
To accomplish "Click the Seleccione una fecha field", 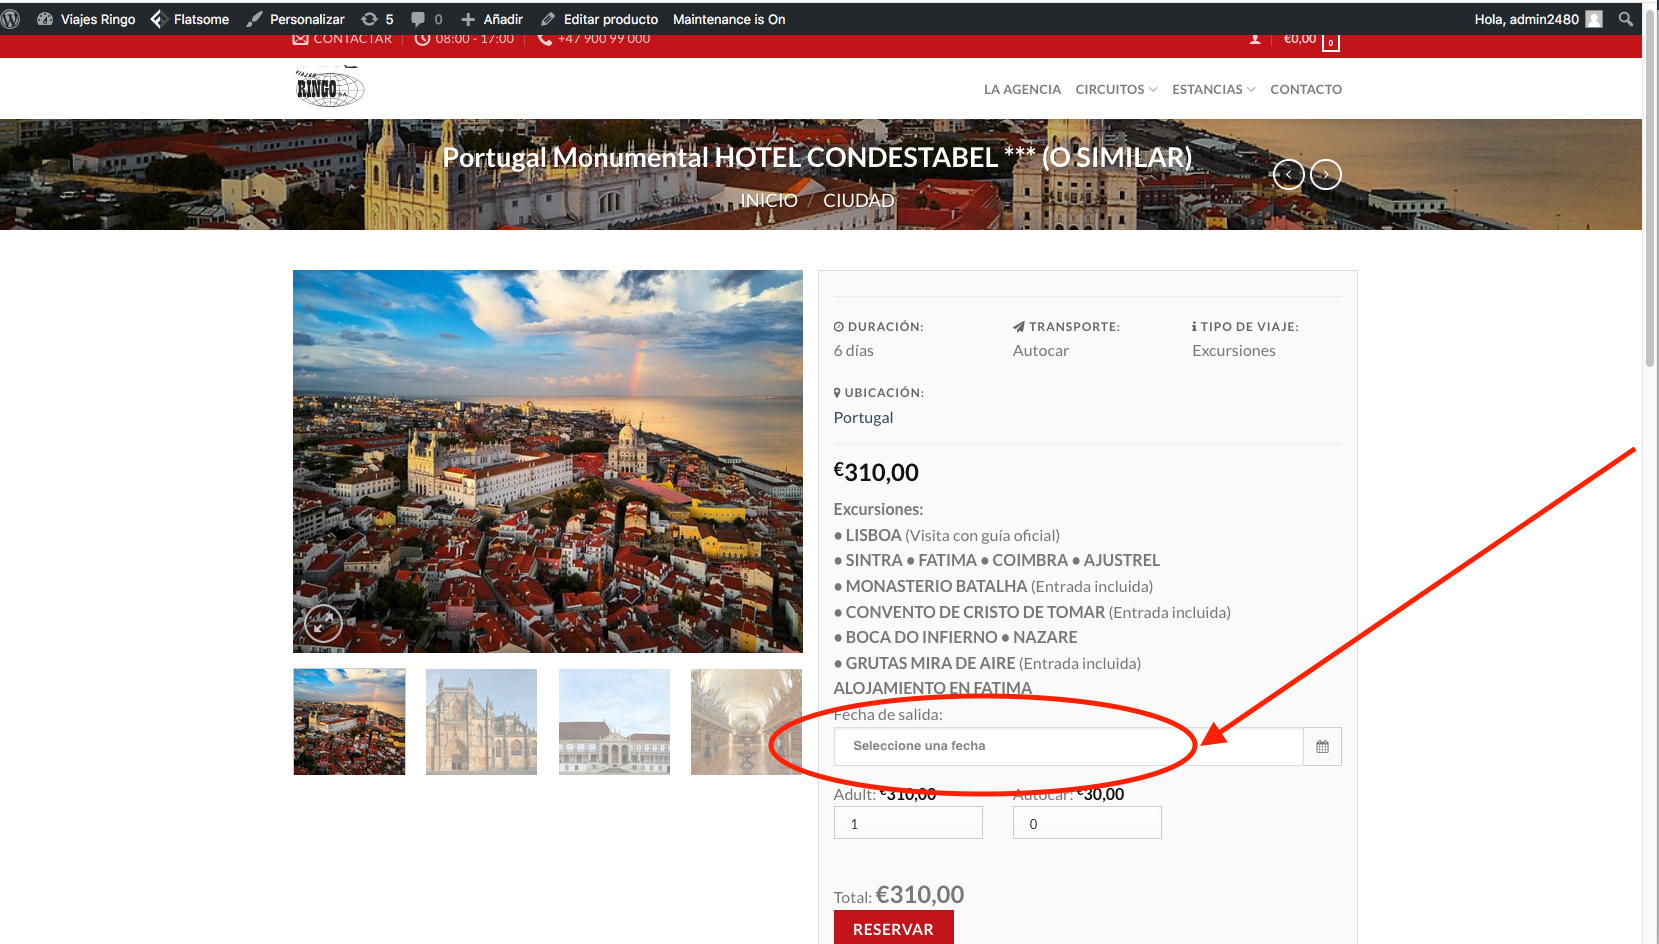I will 1067,747.
